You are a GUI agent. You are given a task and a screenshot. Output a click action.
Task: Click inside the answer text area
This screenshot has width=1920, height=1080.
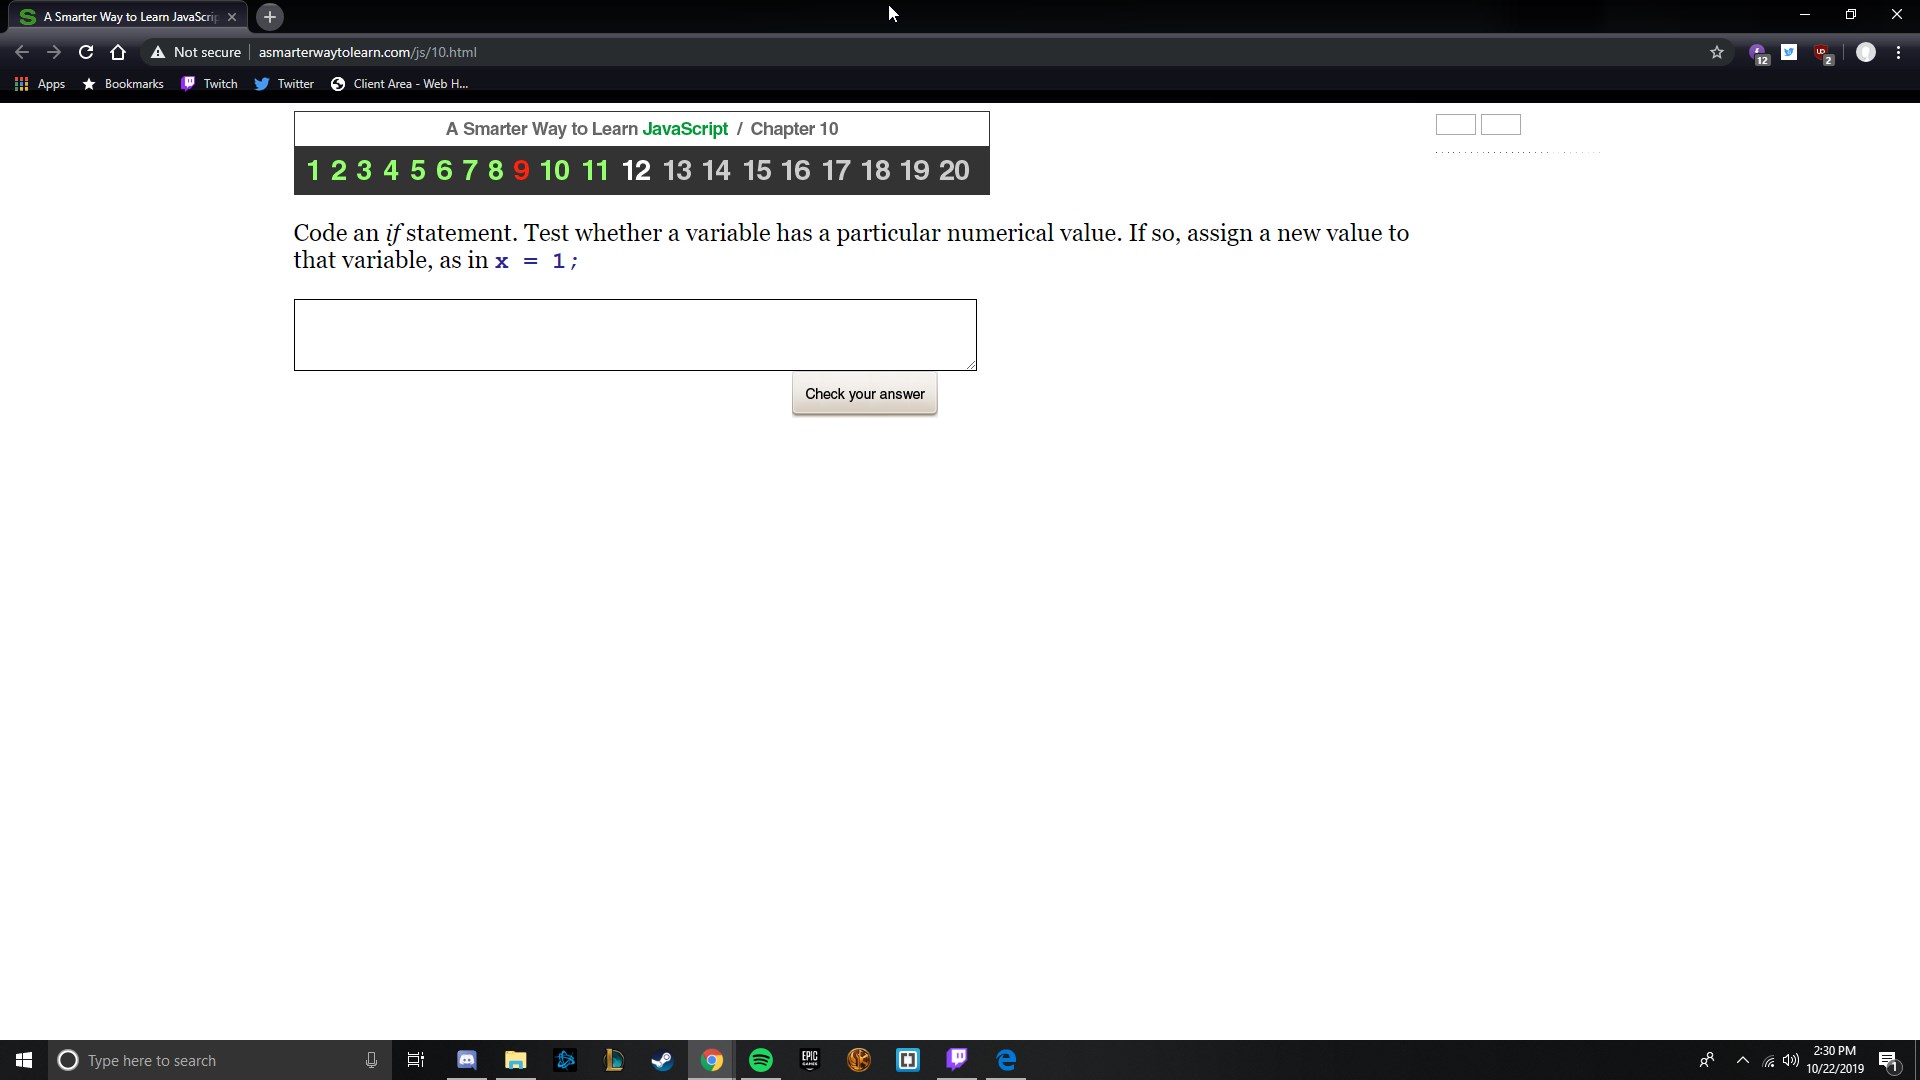[634, 334]
